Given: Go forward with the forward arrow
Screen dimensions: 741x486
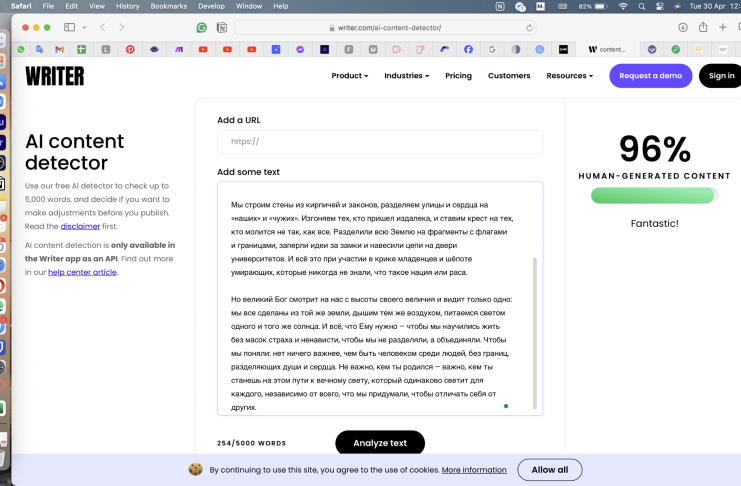Looking at the screenshot, I should [121, 27].
